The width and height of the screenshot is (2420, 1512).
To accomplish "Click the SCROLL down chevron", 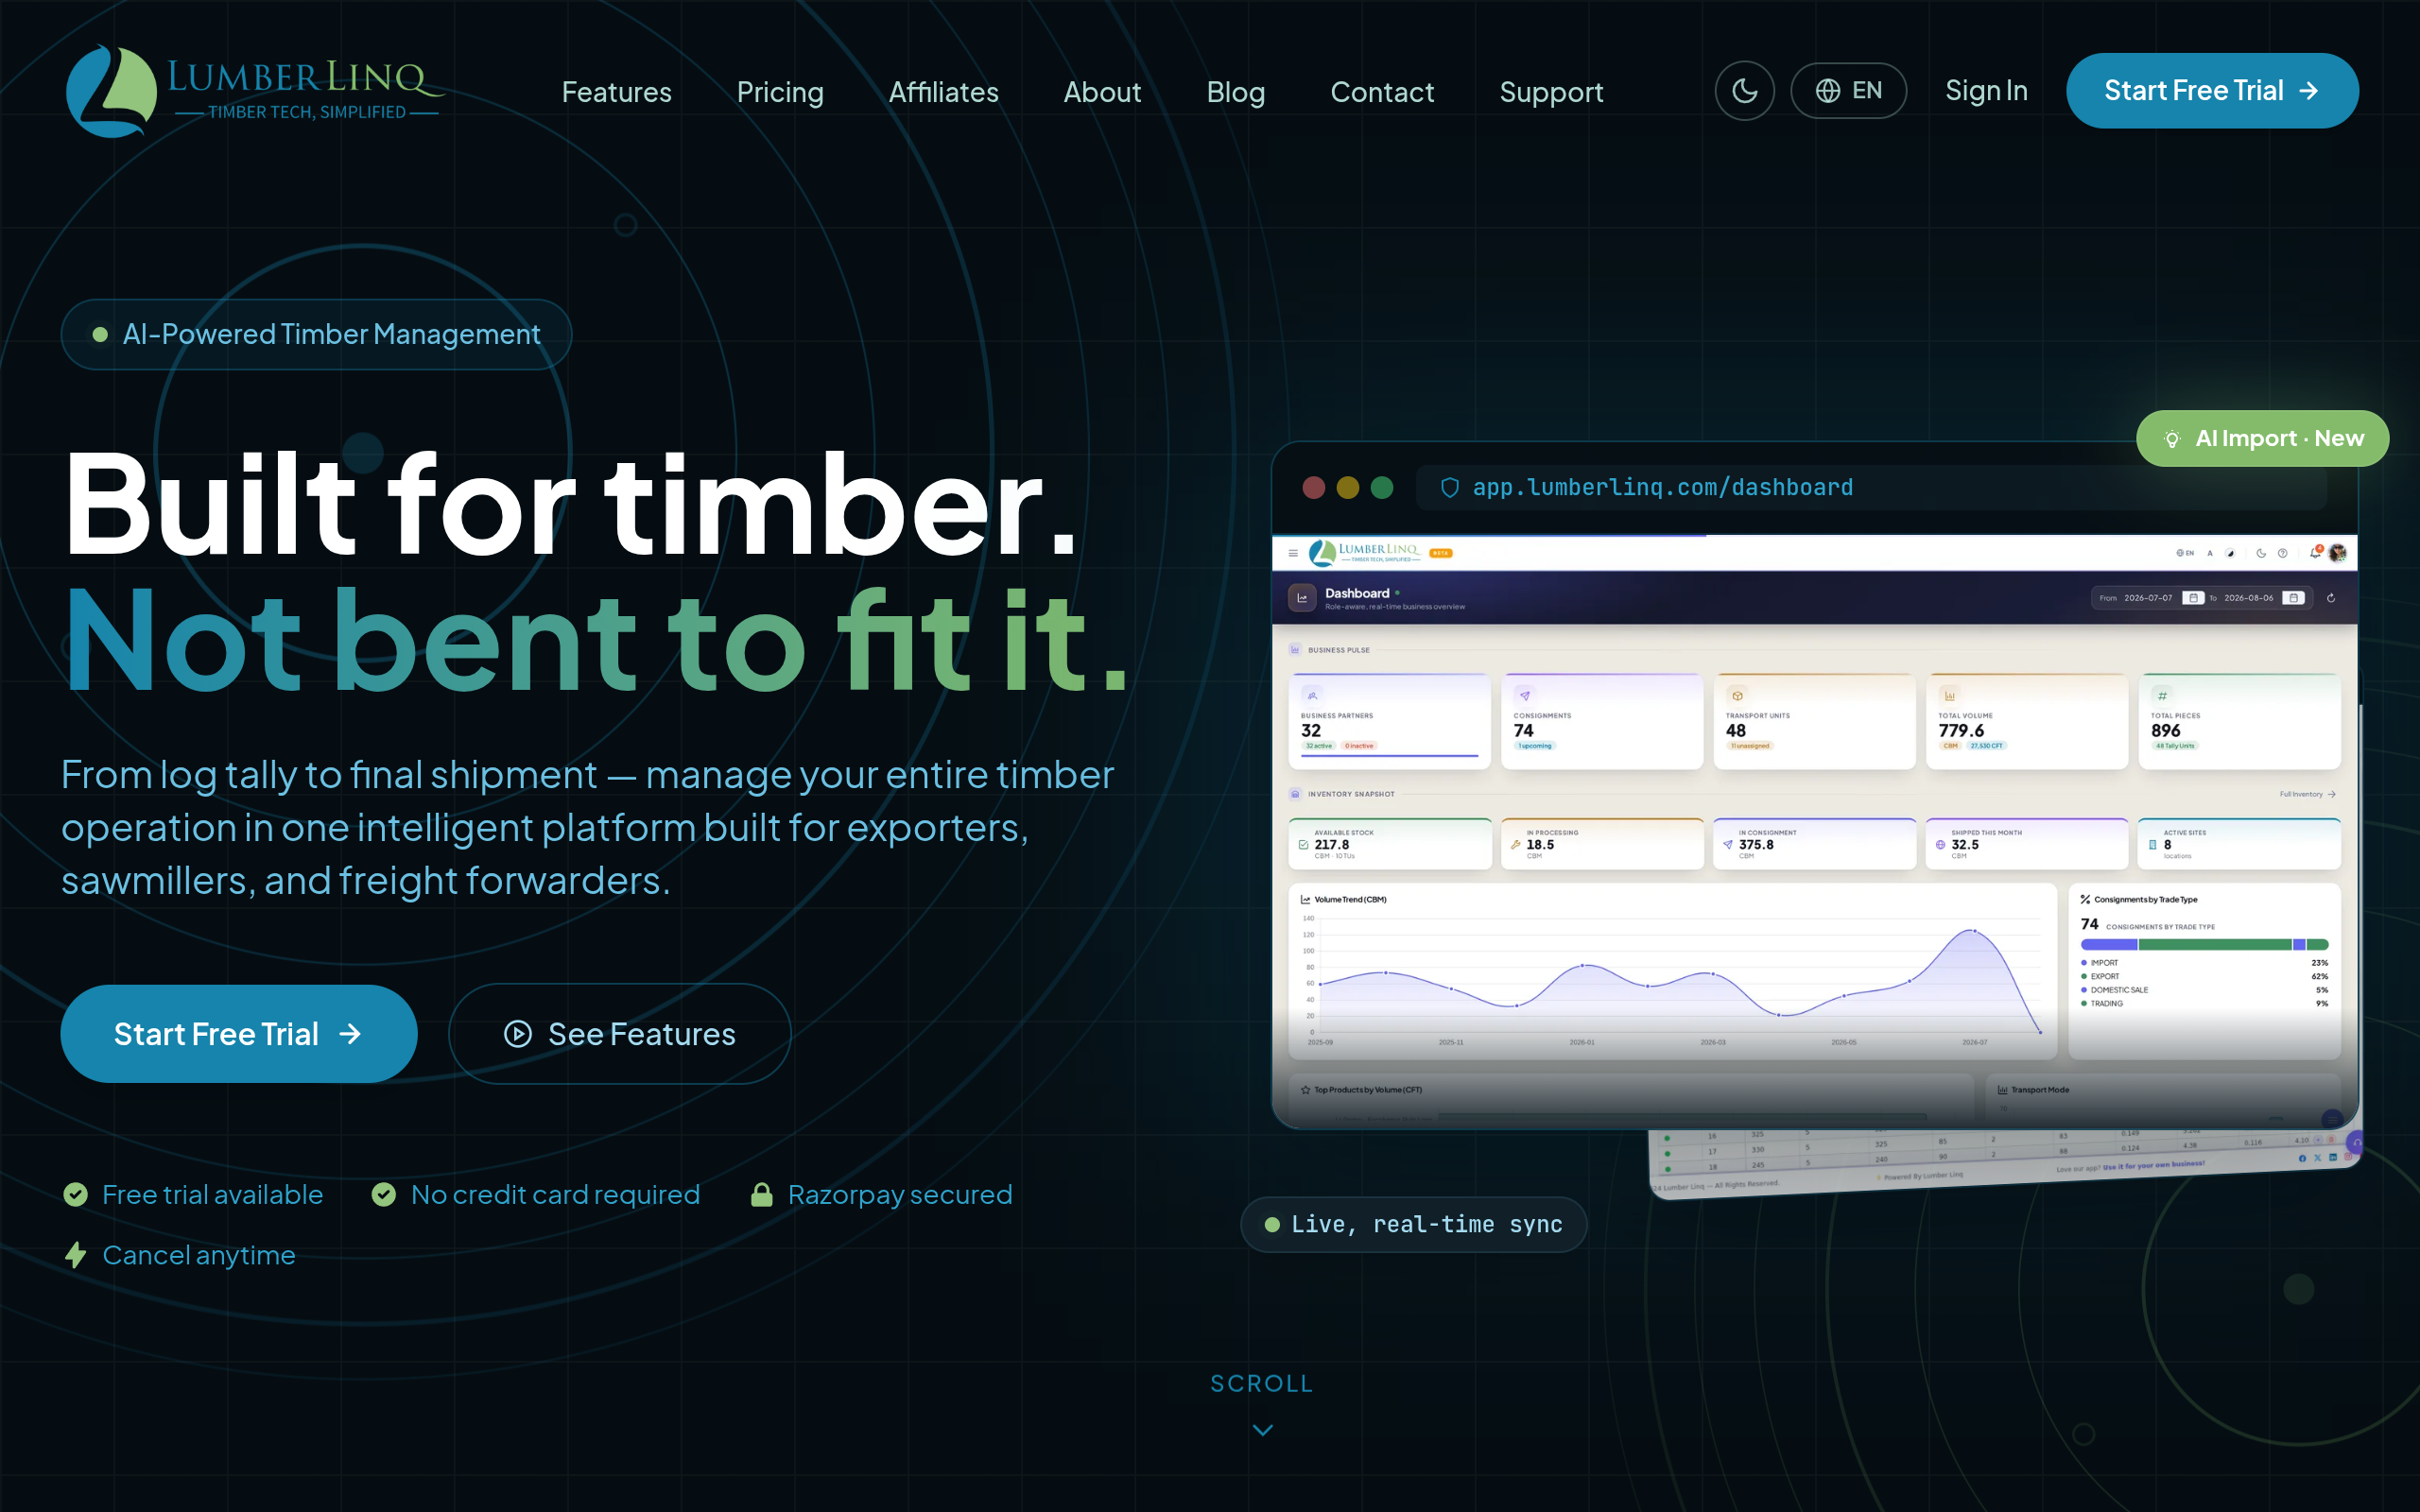I will tap(1262, 1429).
